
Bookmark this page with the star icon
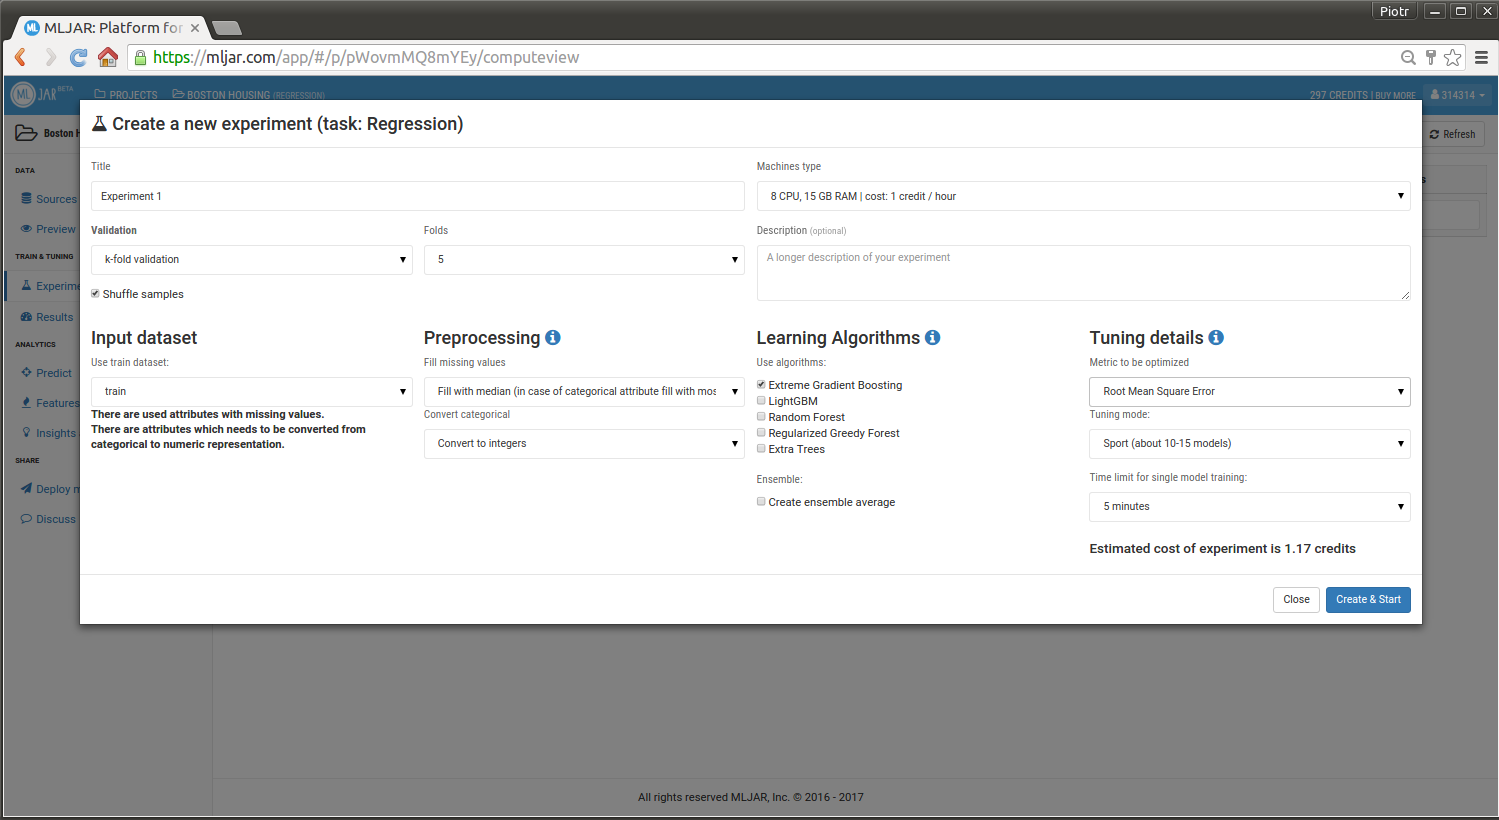1453,57
